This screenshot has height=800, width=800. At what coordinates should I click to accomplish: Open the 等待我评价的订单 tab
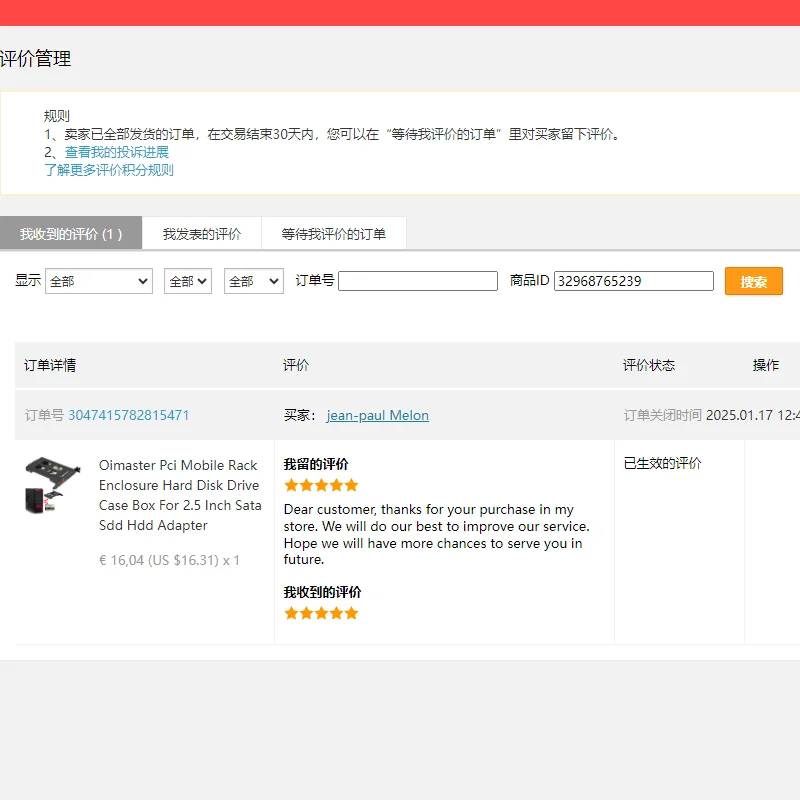click(333, 234)
